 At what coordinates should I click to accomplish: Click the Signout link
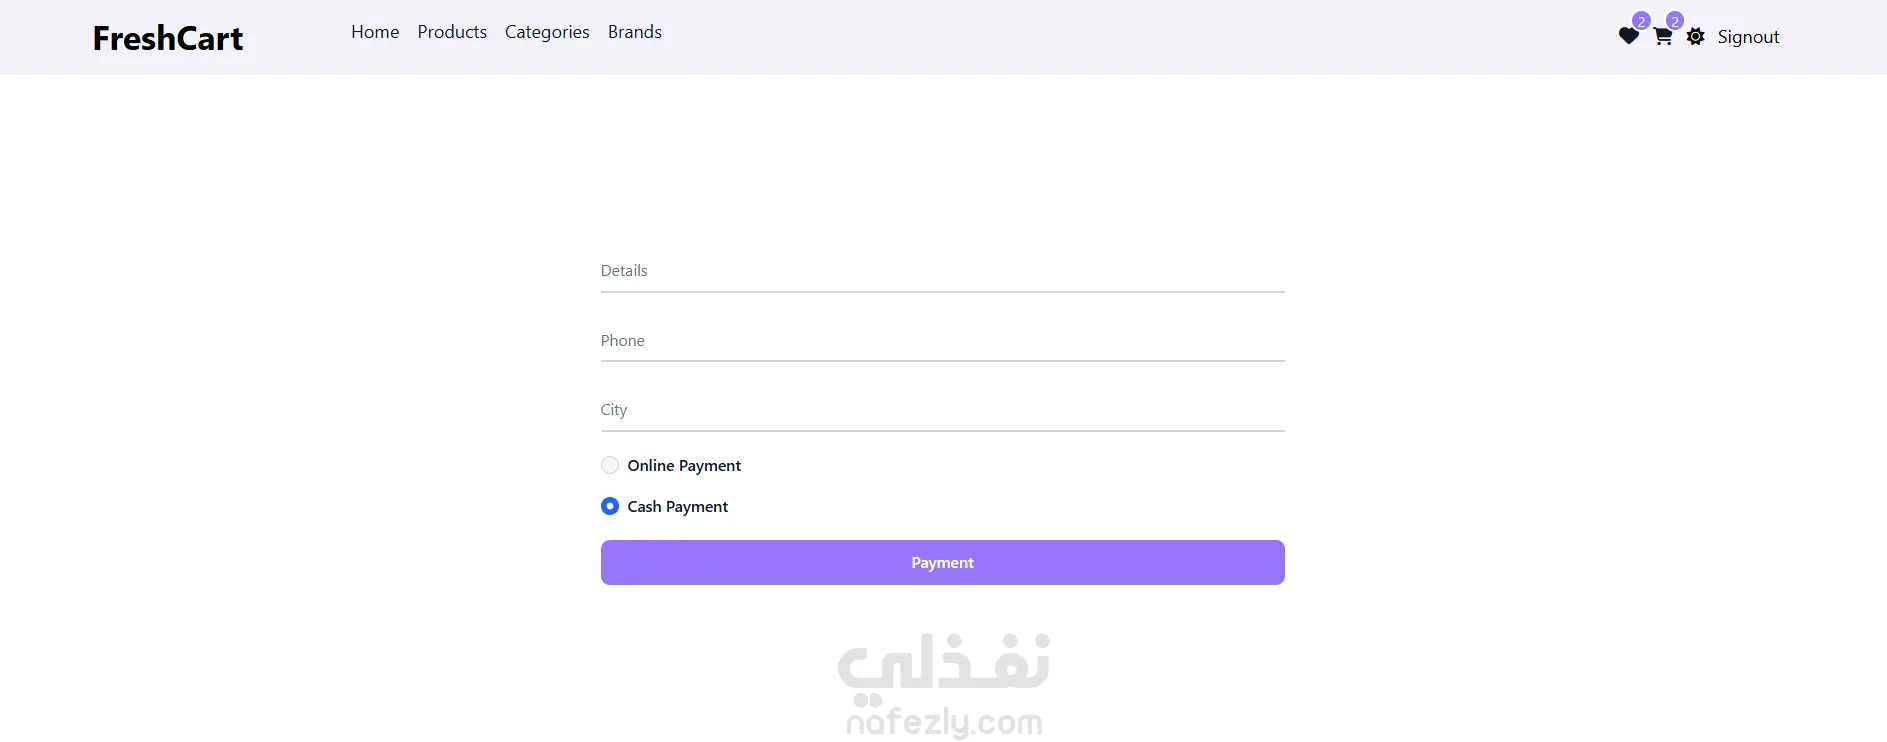click(1748, 37)
